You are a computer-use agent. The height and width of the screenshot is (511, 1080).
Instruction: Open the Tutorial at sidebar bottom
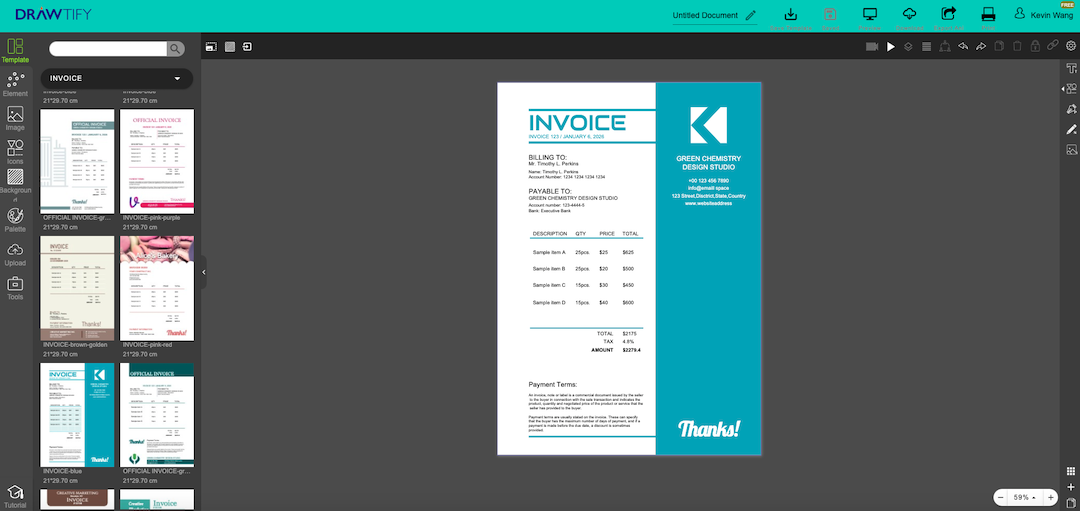coord(15,497)
